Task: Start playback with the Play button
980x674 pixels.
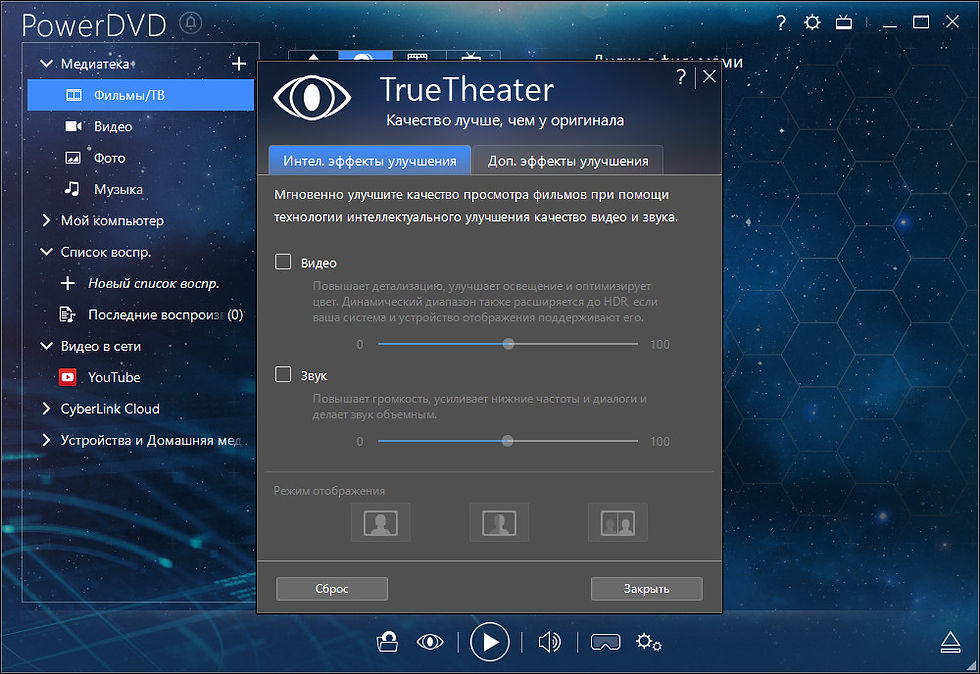Action: (x=489, y=641)
